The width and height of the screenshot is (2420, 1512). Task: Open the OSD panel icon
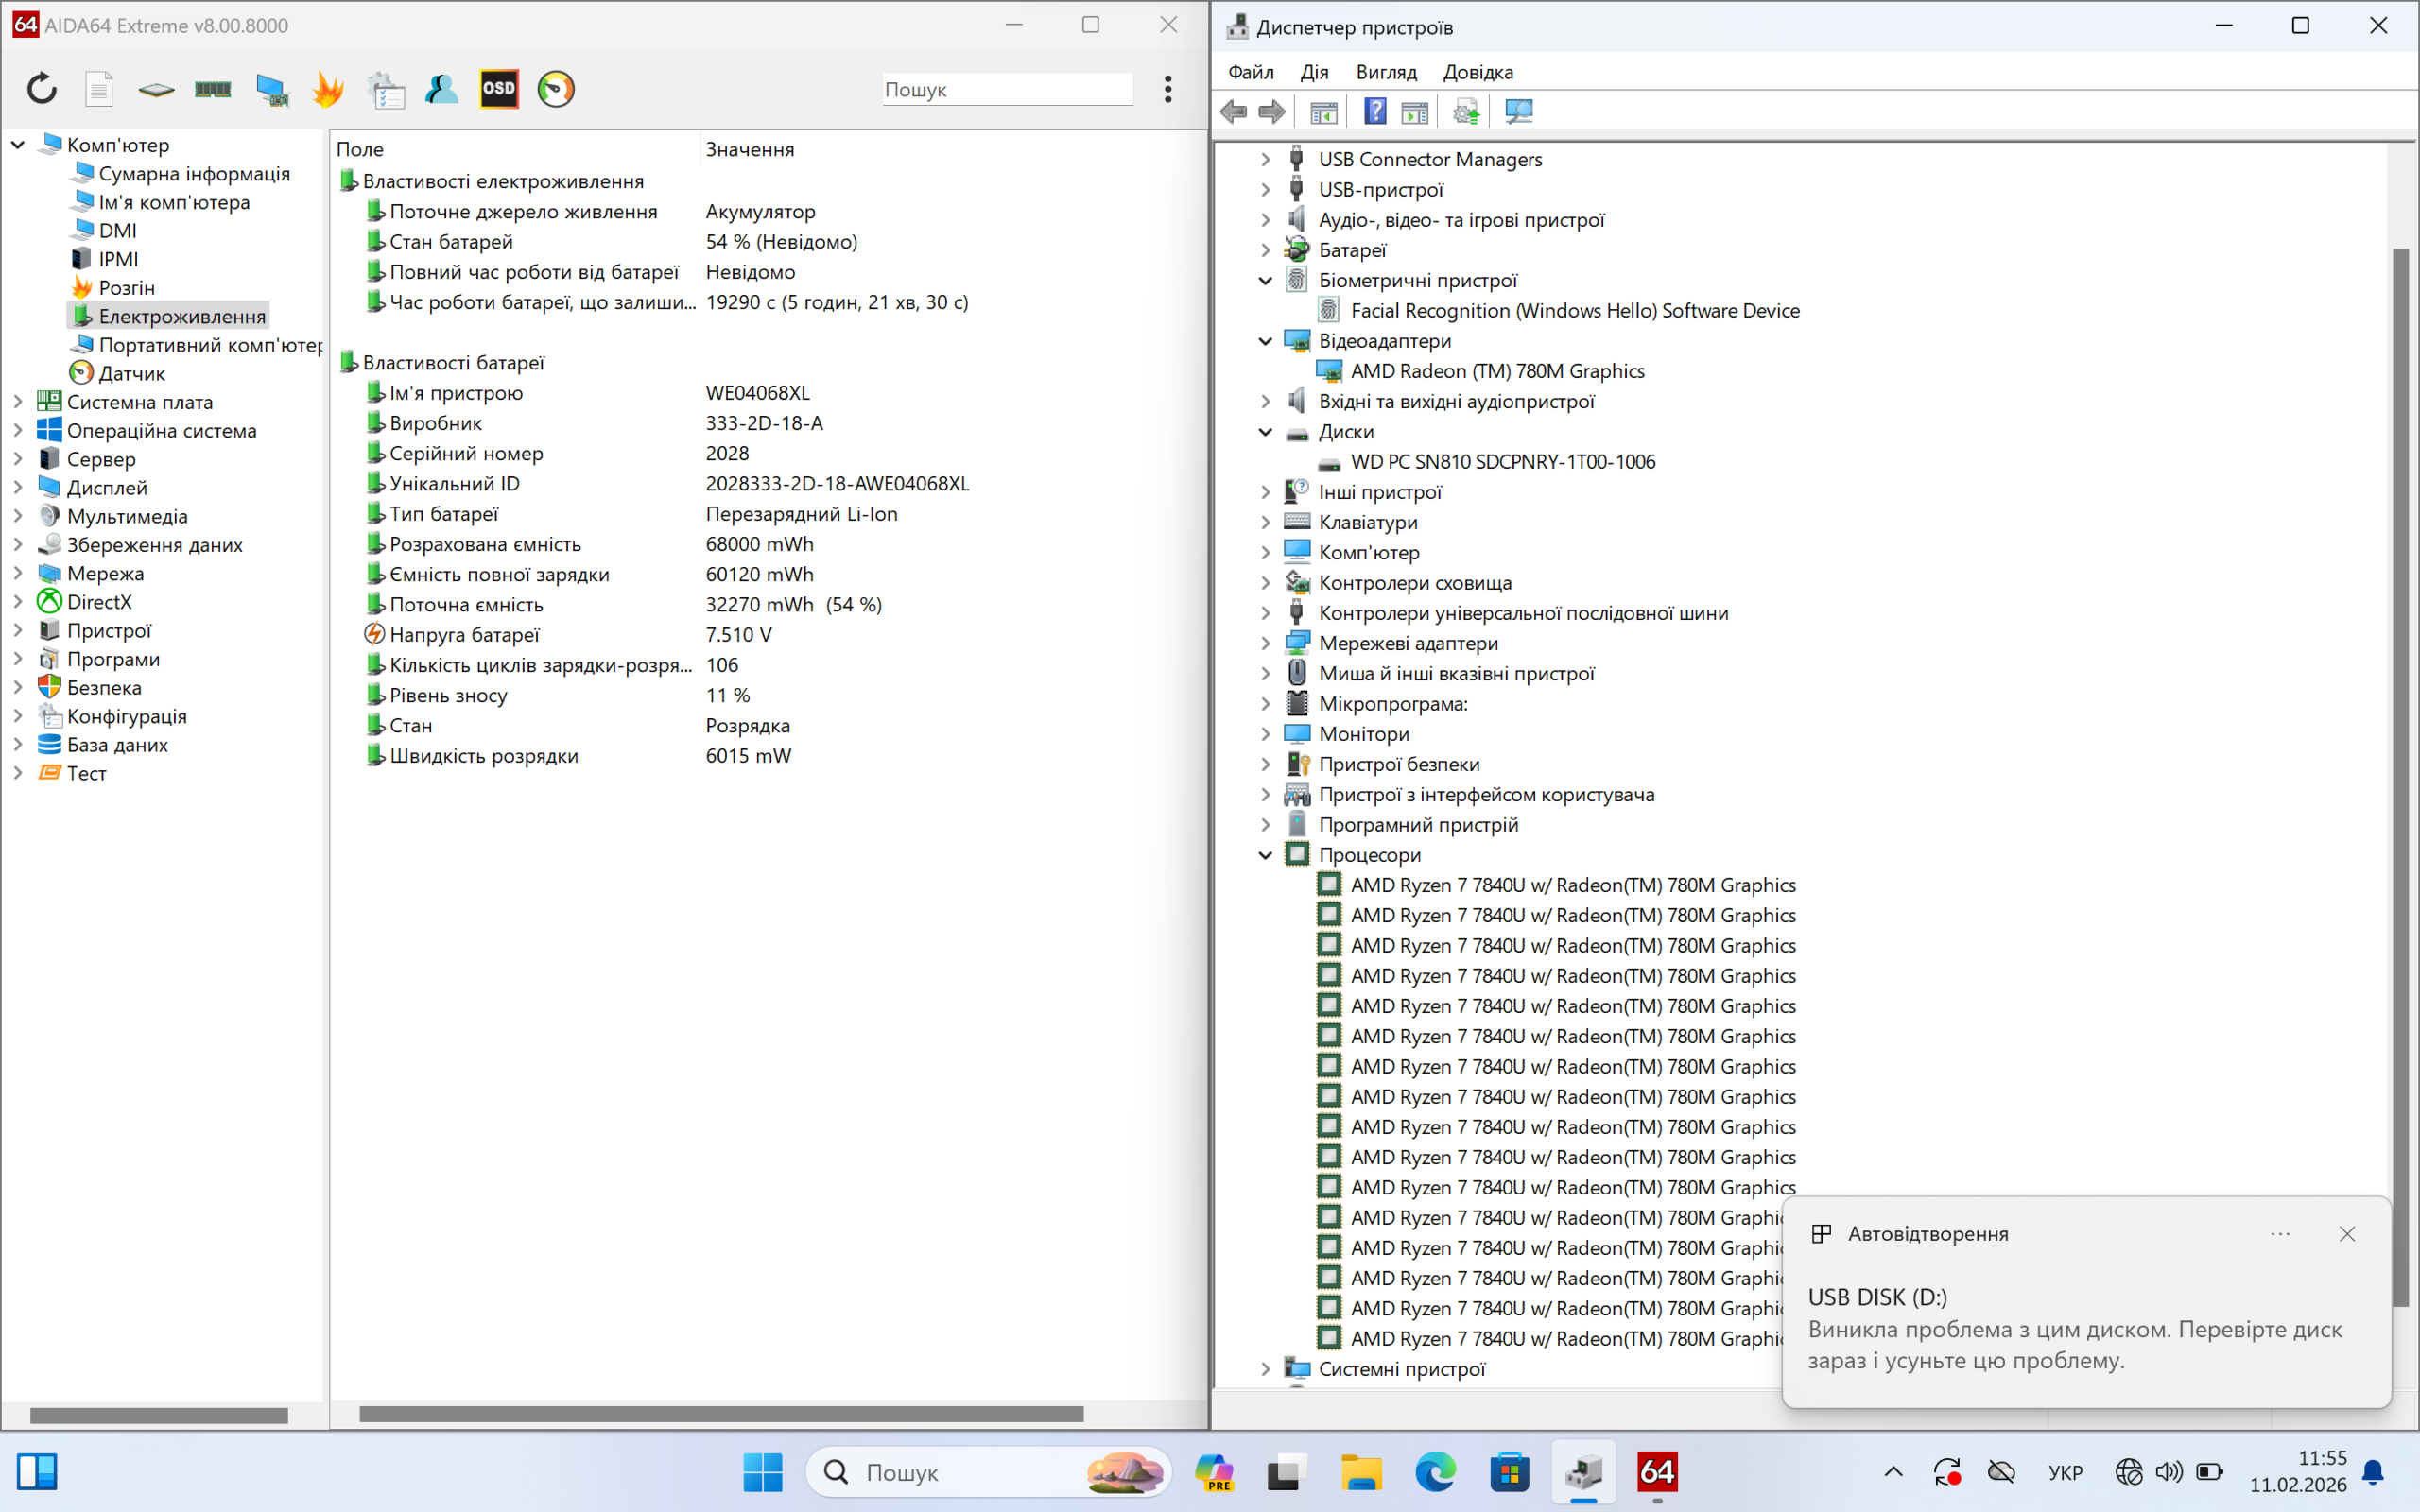499,89
